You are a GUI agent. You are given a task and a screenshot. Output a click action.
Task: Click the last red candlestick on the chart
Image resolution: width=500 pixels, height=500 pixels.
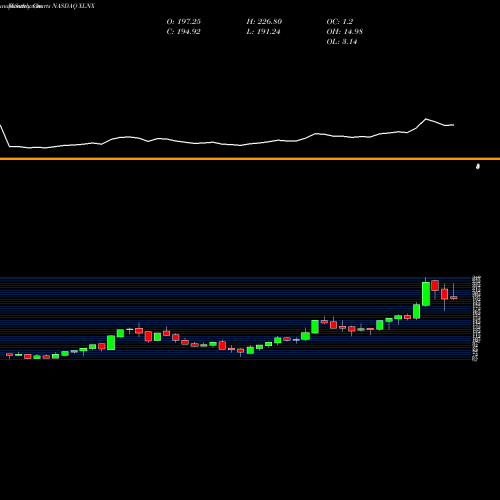click(454, 297)
